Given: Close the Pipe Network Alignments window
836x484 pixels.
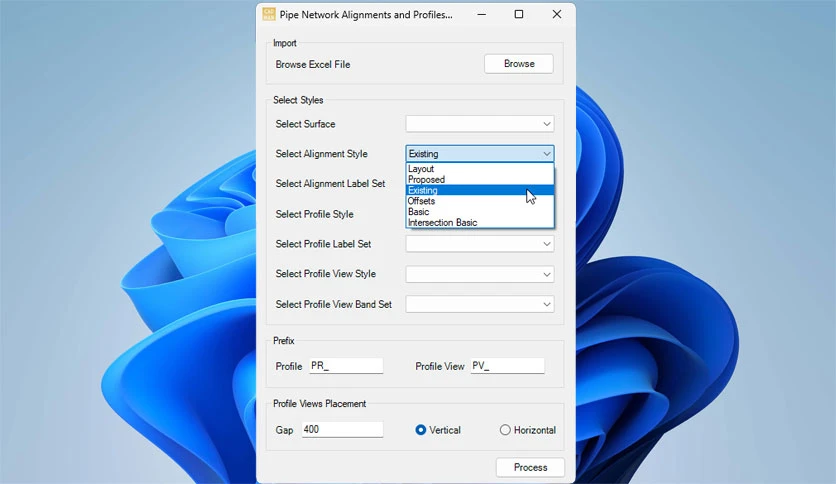Looking at the screenshot, I should [557, 14].
